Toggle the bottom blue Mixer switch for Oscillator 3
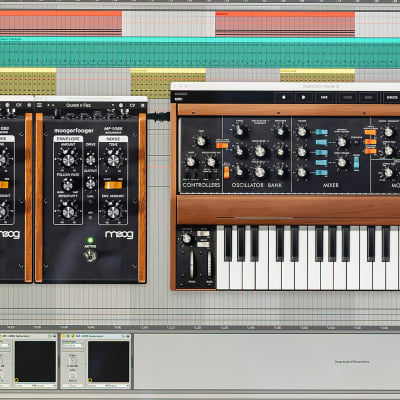 (322, 173)
